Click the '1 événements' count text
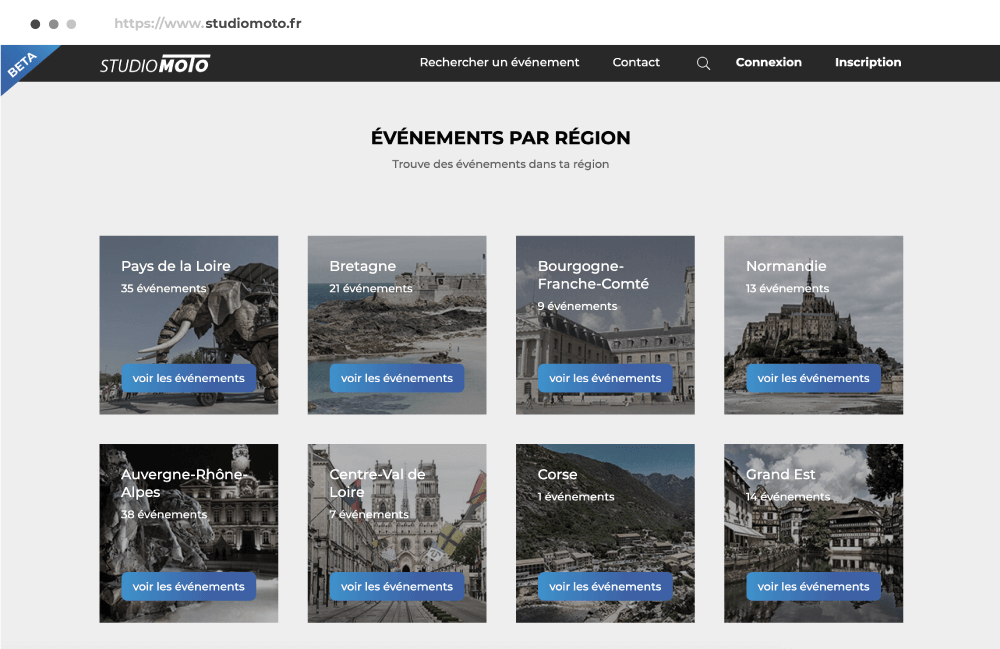The width and height of the screenshot is (1000, 649). pyautogui.click(x=575, y=497)
